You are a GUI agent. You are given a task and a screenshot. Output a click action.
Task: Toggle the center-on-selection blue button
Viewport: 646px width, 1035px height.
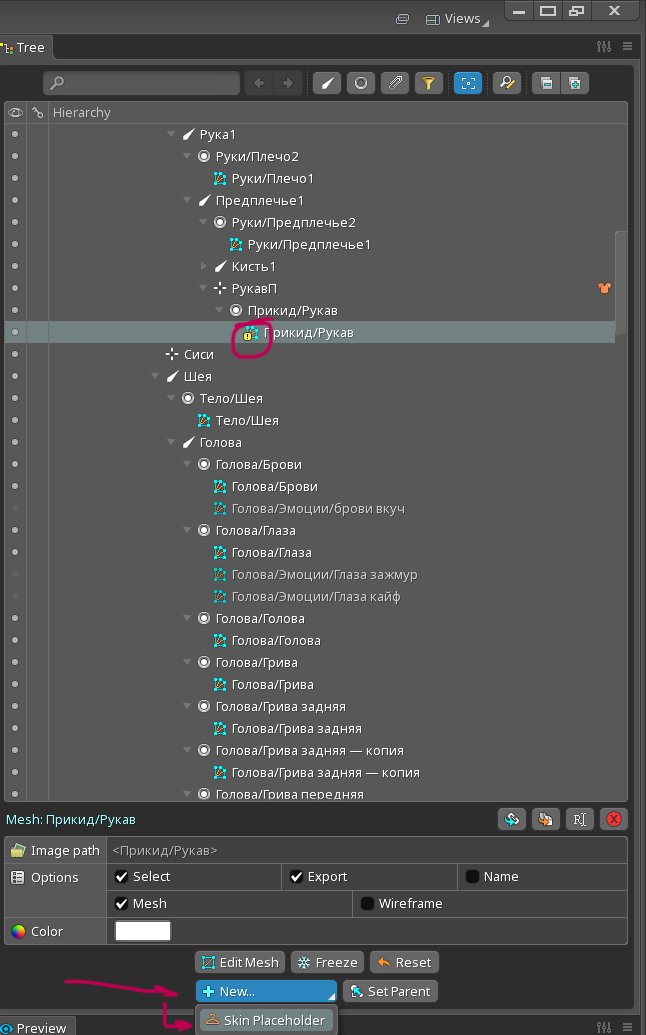pos(468,83)
